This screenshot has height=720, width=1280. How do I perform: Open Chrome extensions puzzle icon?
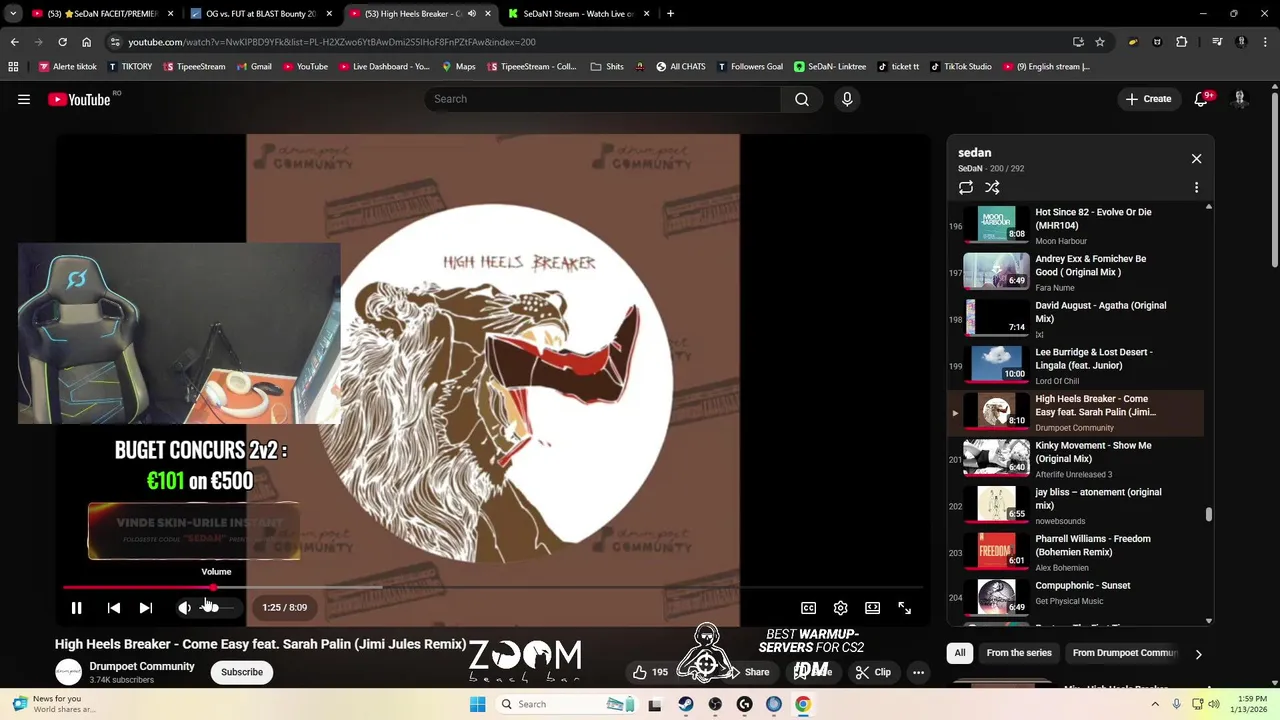pos(1182,42)
